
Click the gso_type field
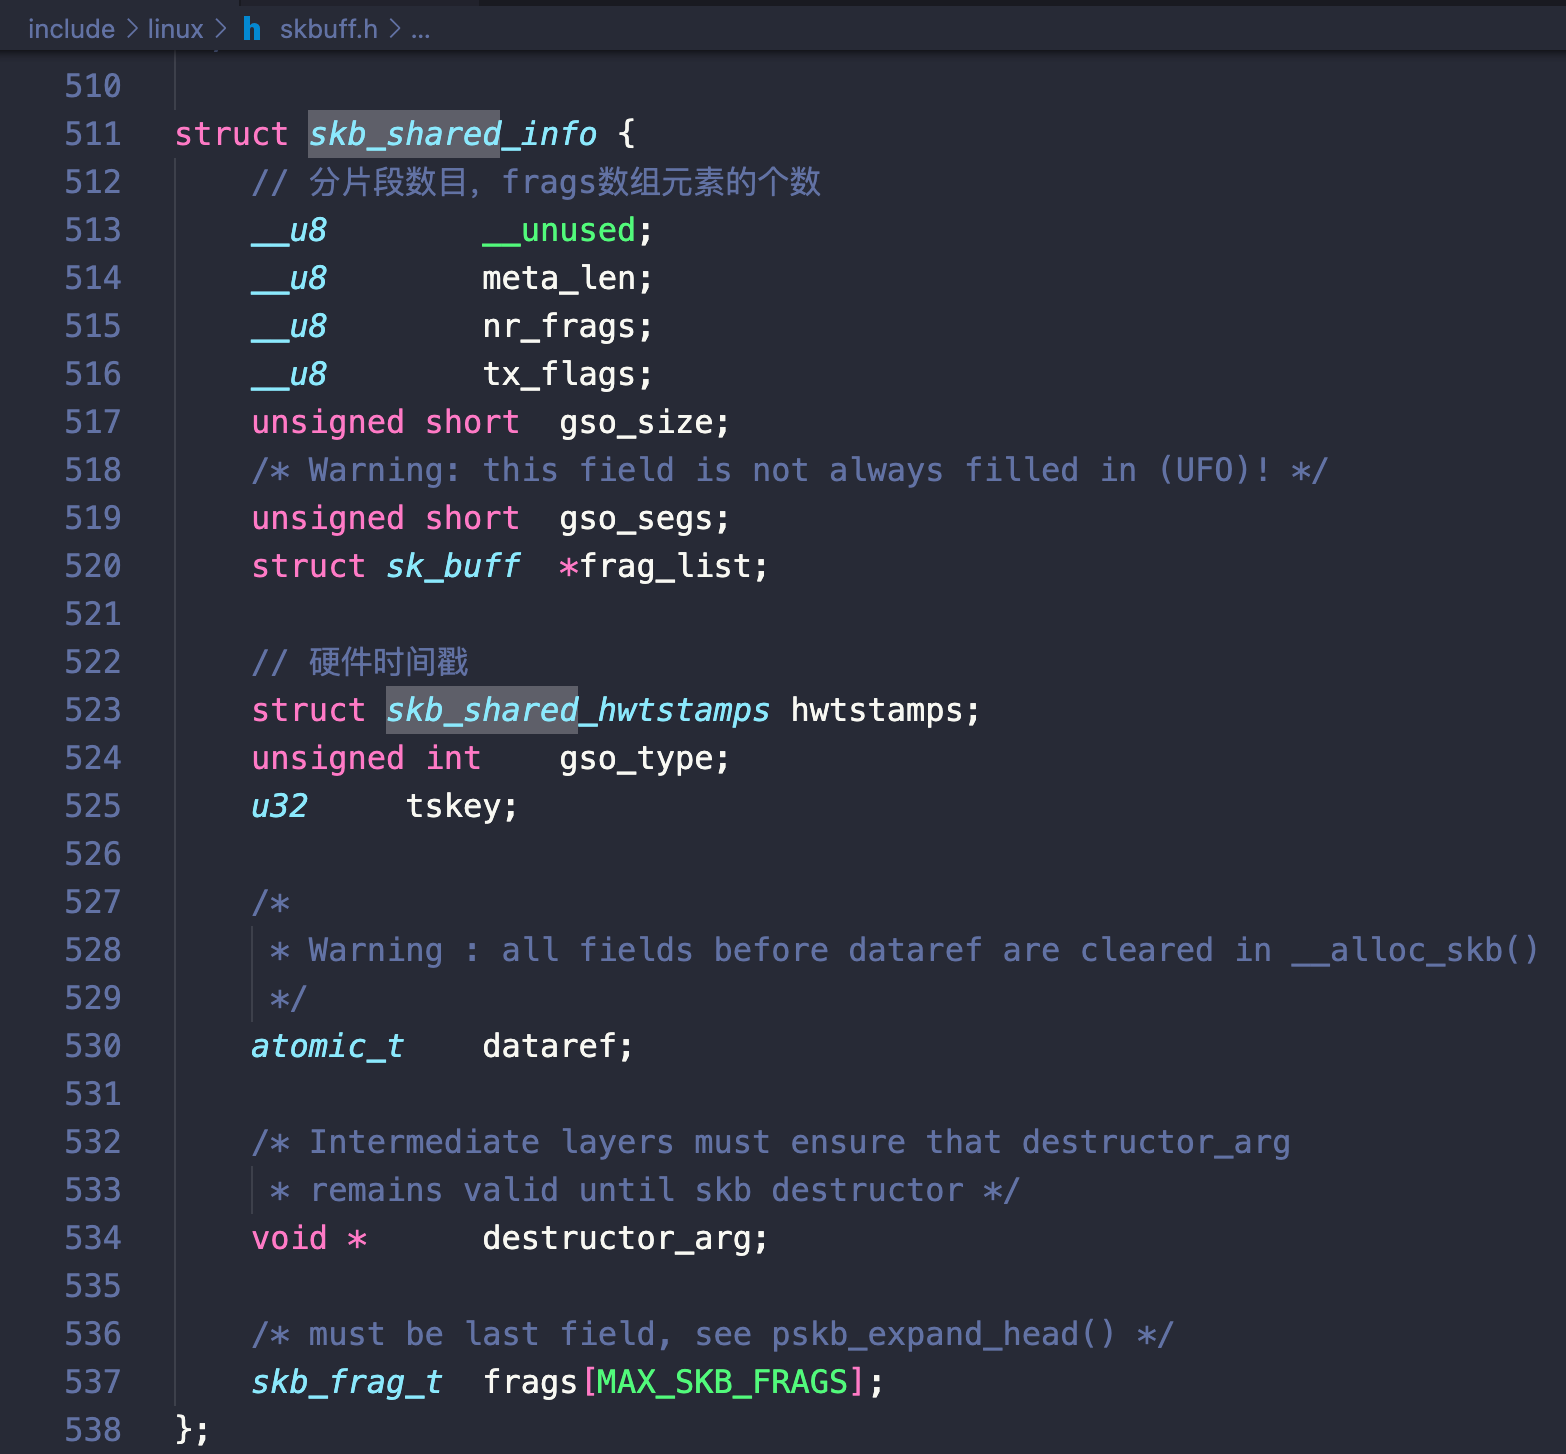(x=636, y=758)
